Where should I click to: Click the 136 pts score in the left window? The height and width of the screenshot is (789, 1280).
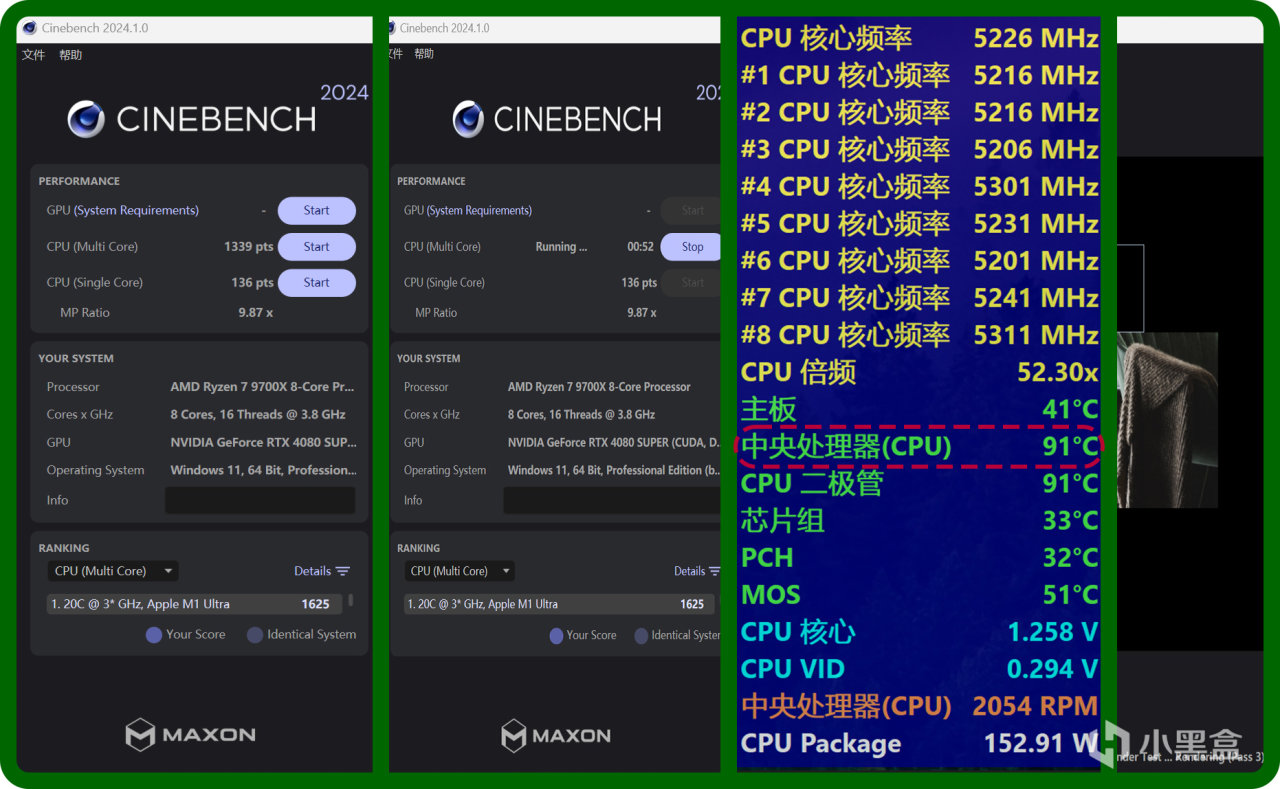(x=252, y=282)
